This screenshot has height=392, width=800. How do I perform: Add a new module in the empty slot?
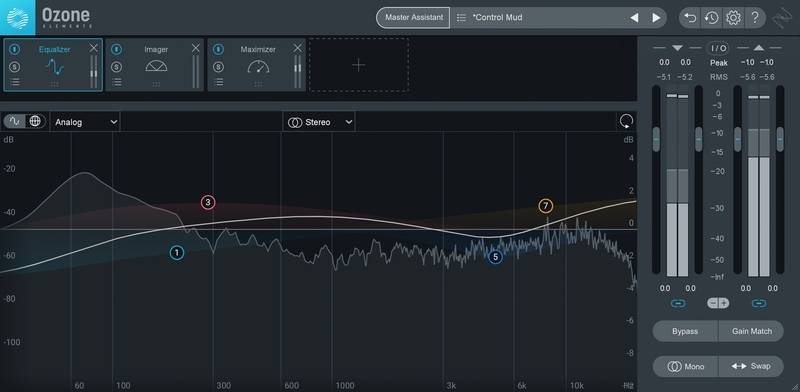[x=359, y=65]
